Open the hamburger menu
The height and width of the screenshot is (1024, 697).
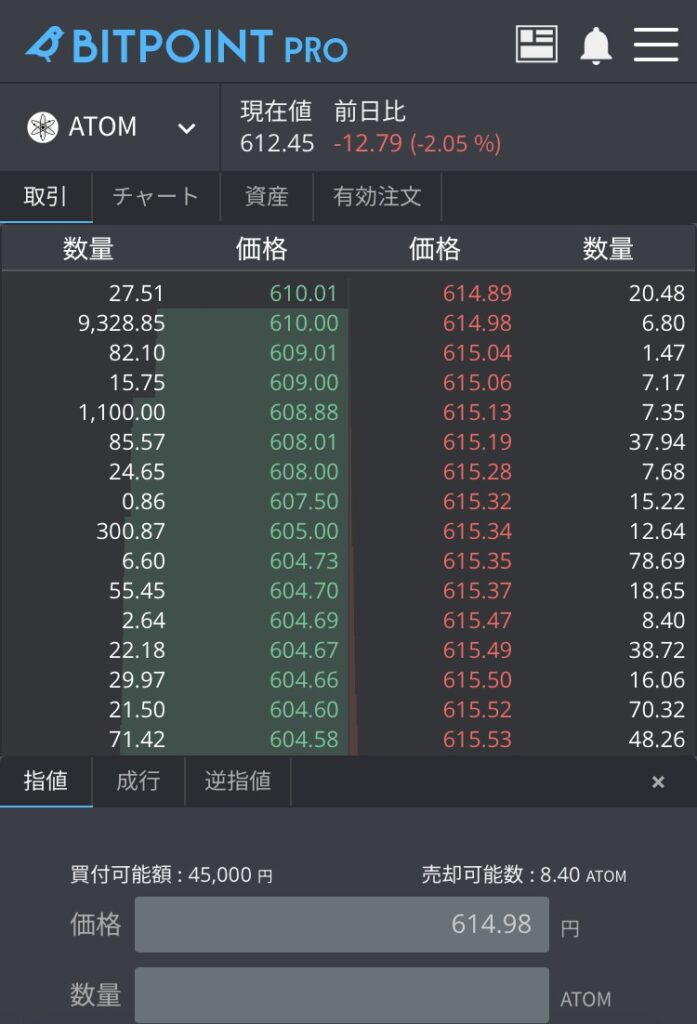656,44
